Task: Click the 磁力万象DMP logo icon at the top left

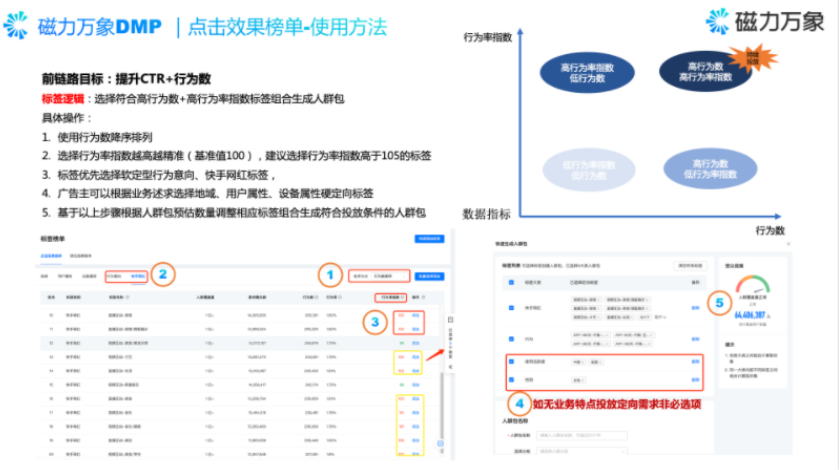Action: tap(16, 25)
